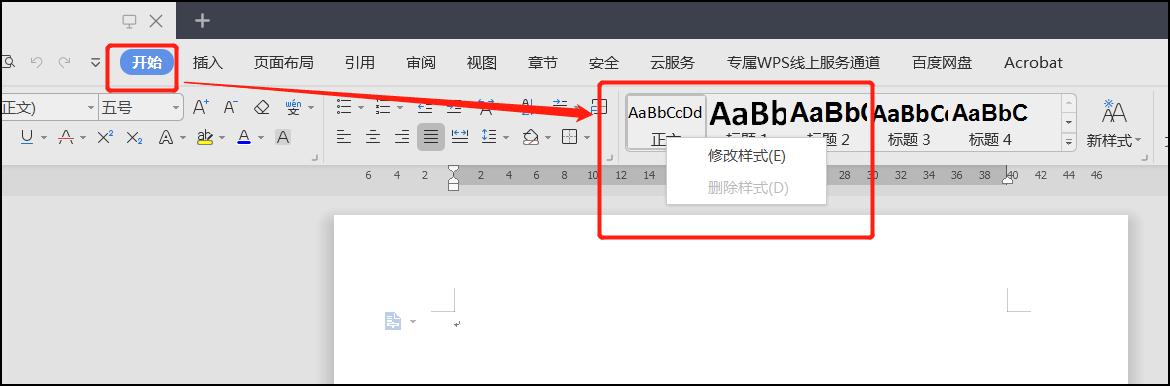Expand the strikethrough options arrow
1170x386 pixels.
83,138
